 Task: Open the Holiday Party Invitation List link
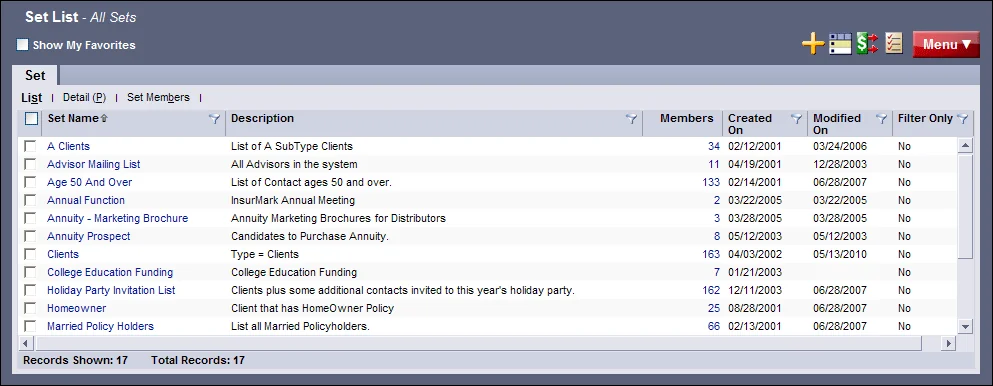tap(111, 290)
